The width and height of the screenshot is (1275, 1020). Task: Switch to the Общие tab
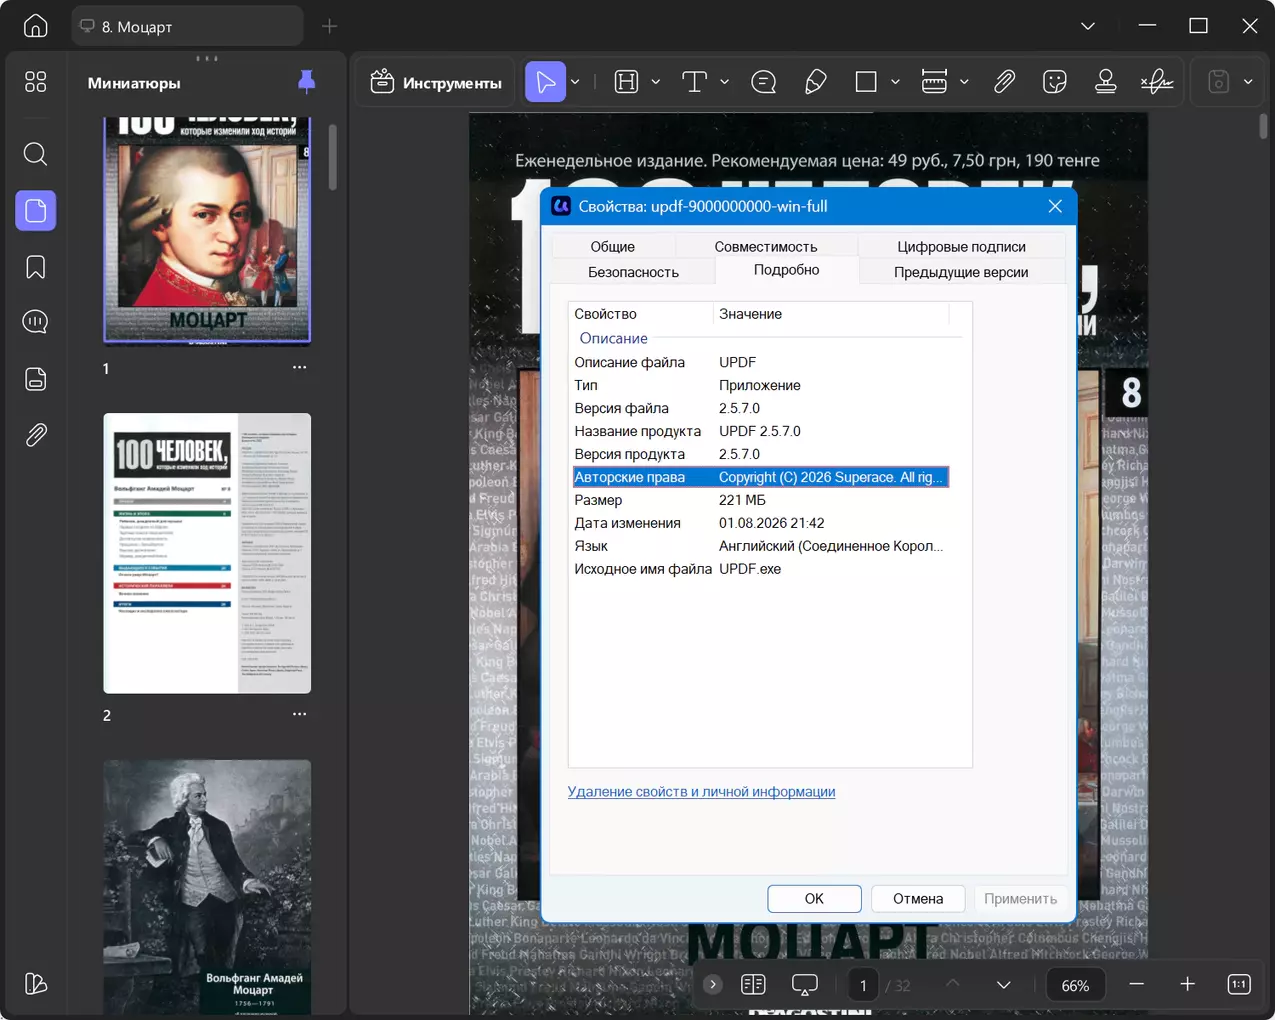pos(612,246)
